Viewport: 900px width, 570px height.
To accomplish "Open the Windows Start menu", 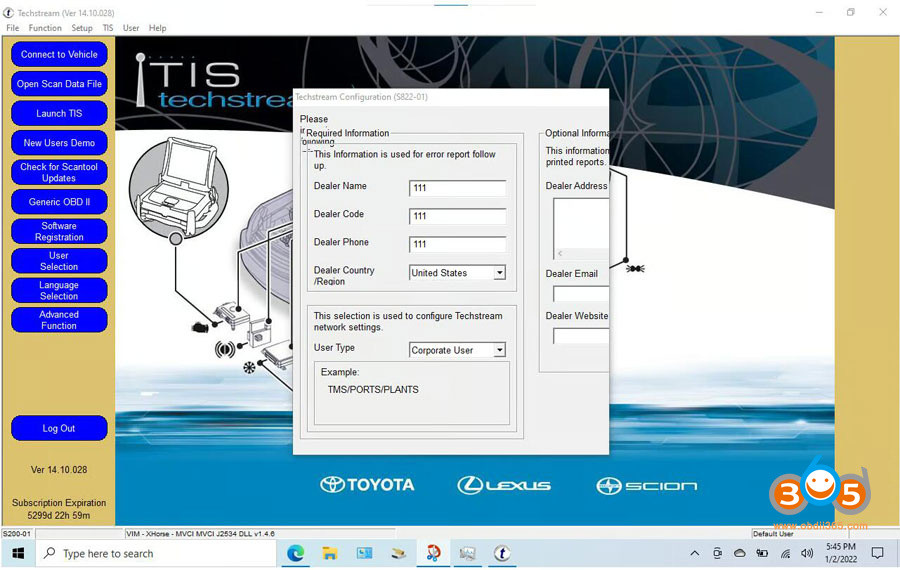I will tap(18, 553).
